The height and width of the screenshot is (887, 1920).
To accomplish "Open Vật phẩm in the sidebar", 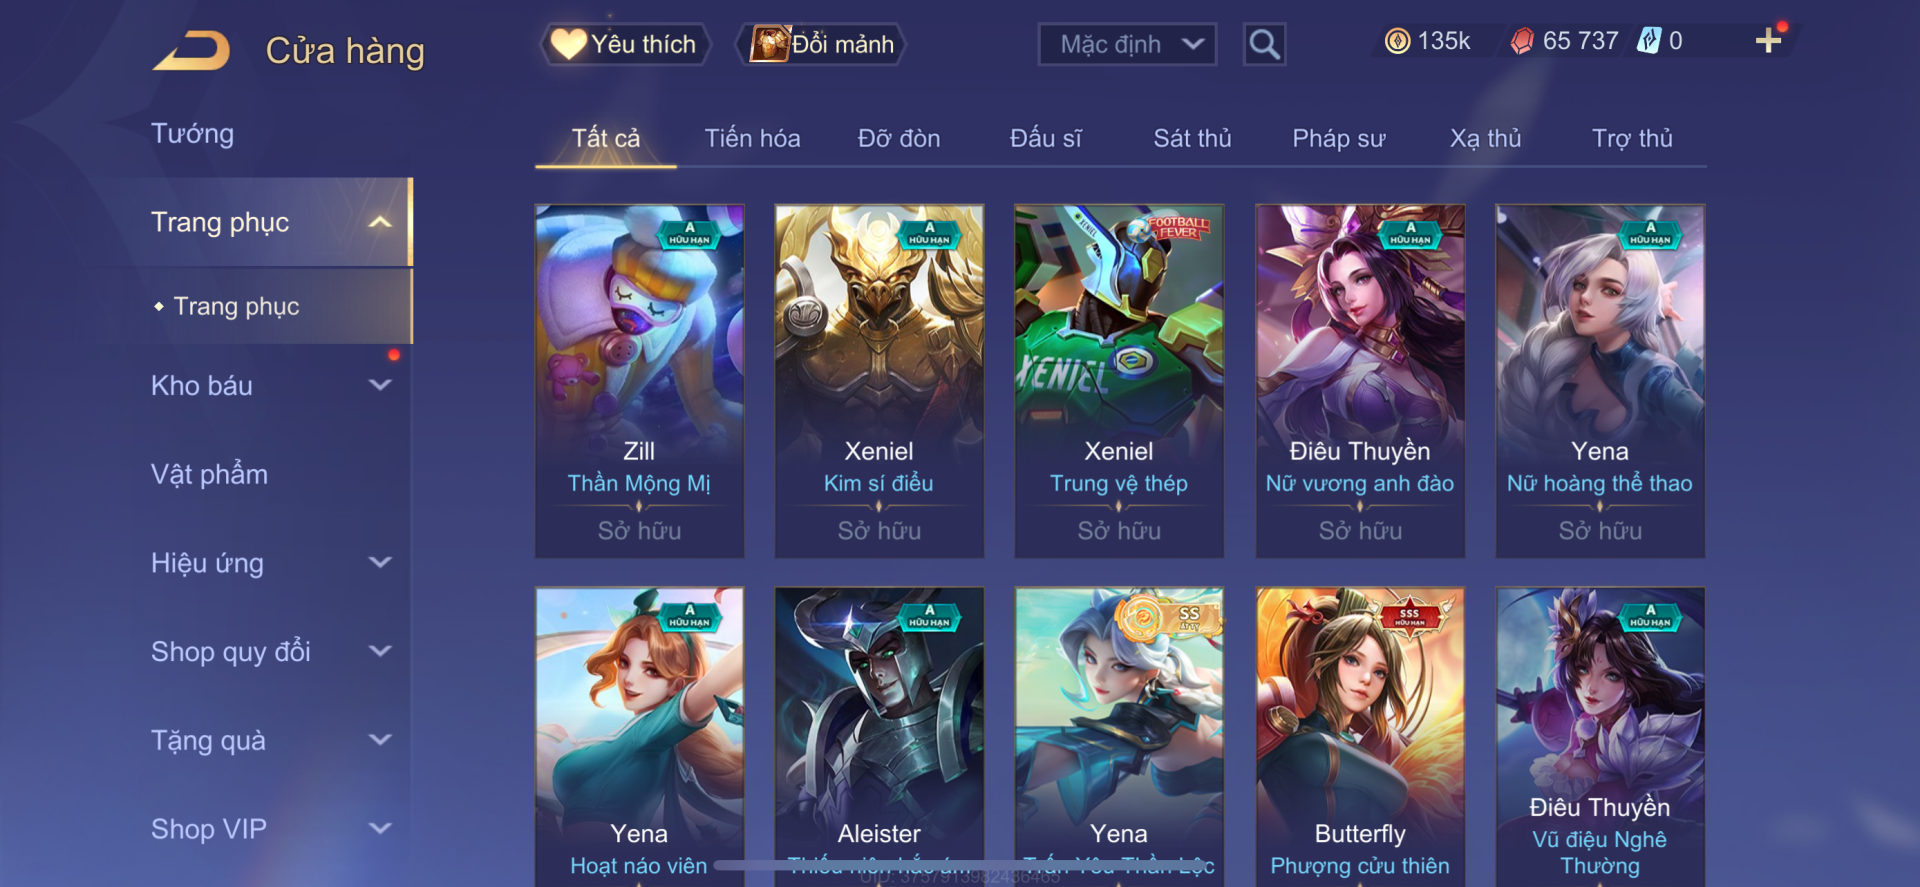I will click(x=209, y=474).
